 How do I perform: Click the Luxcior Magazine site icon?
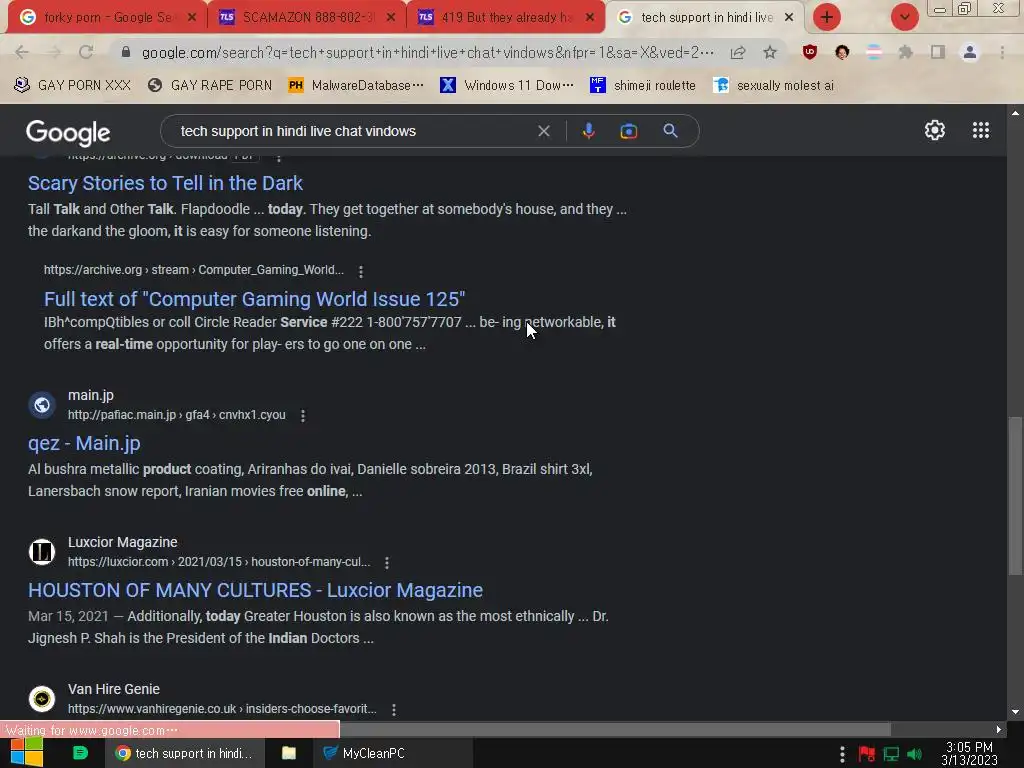point(42,552)
